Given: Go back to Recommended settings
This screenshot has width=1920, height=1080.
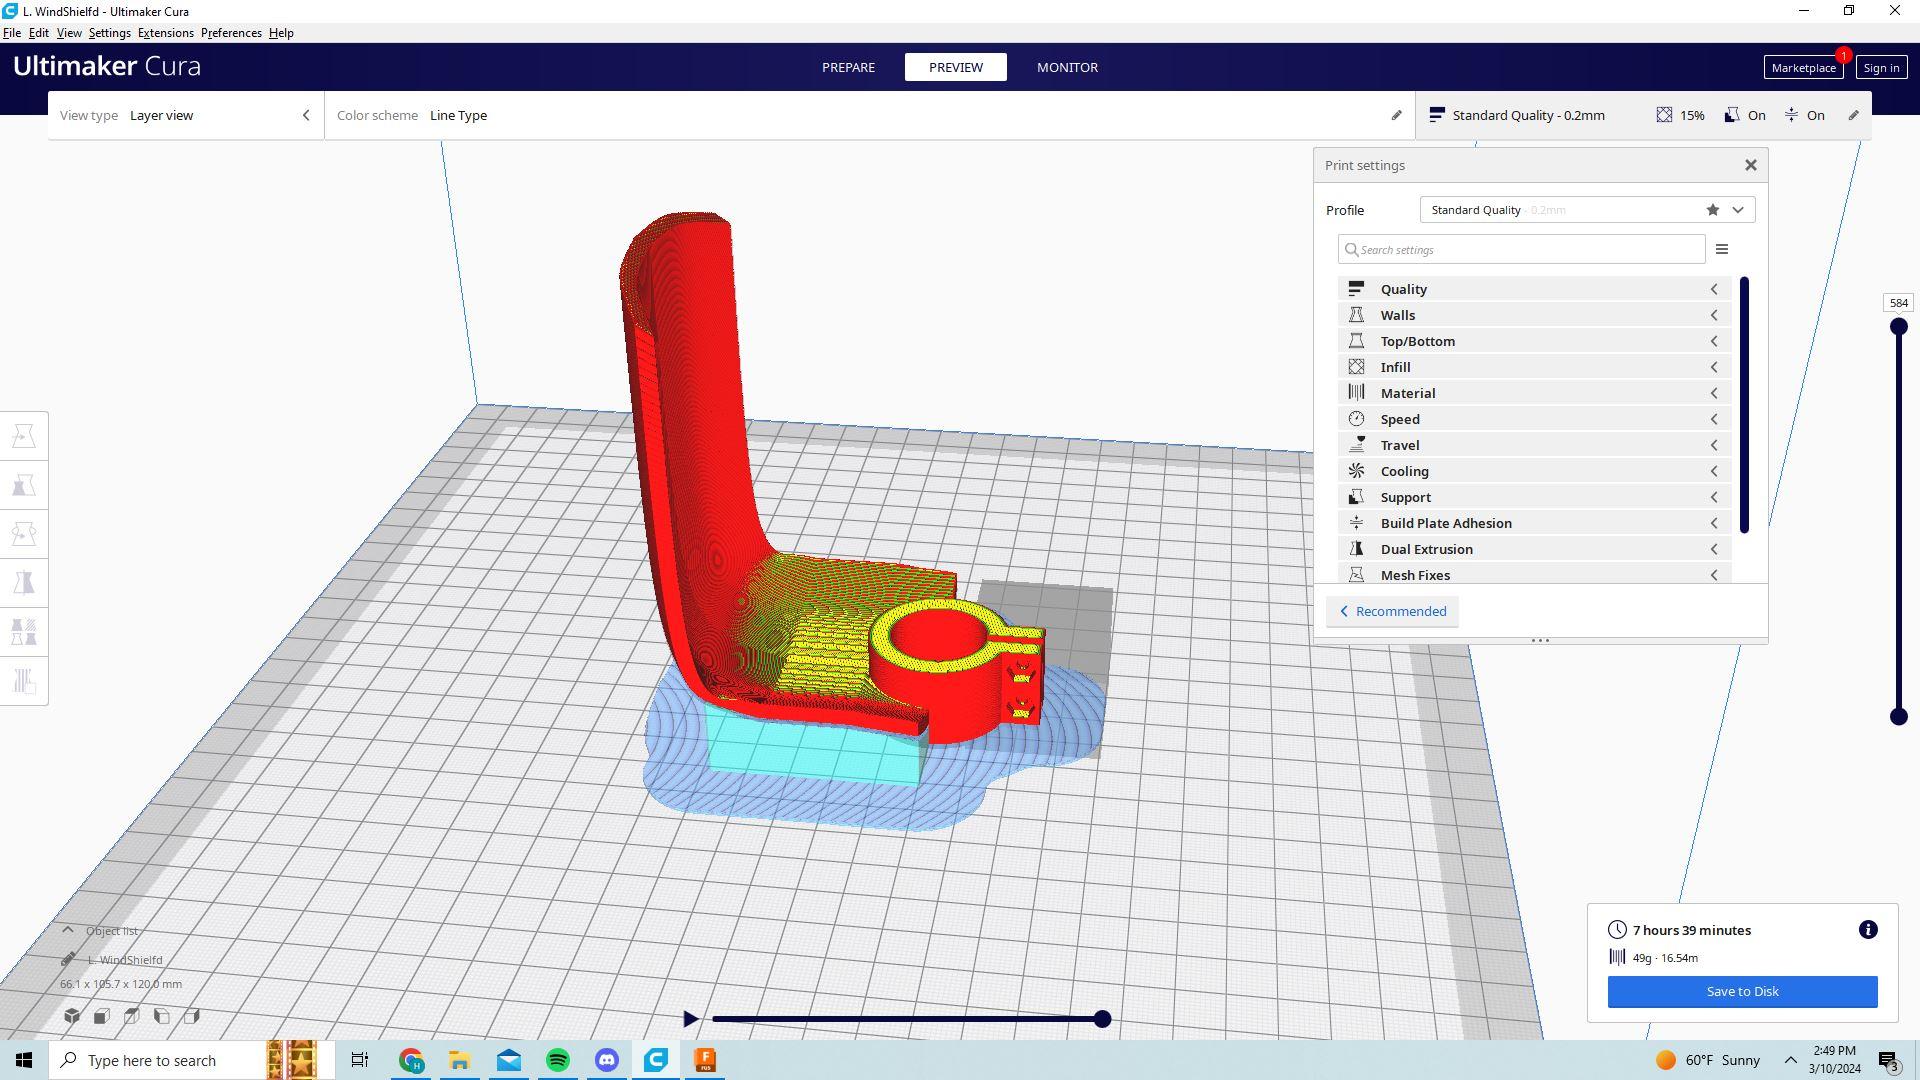Looking at the screenshot, I should [x=1392, y=611].
